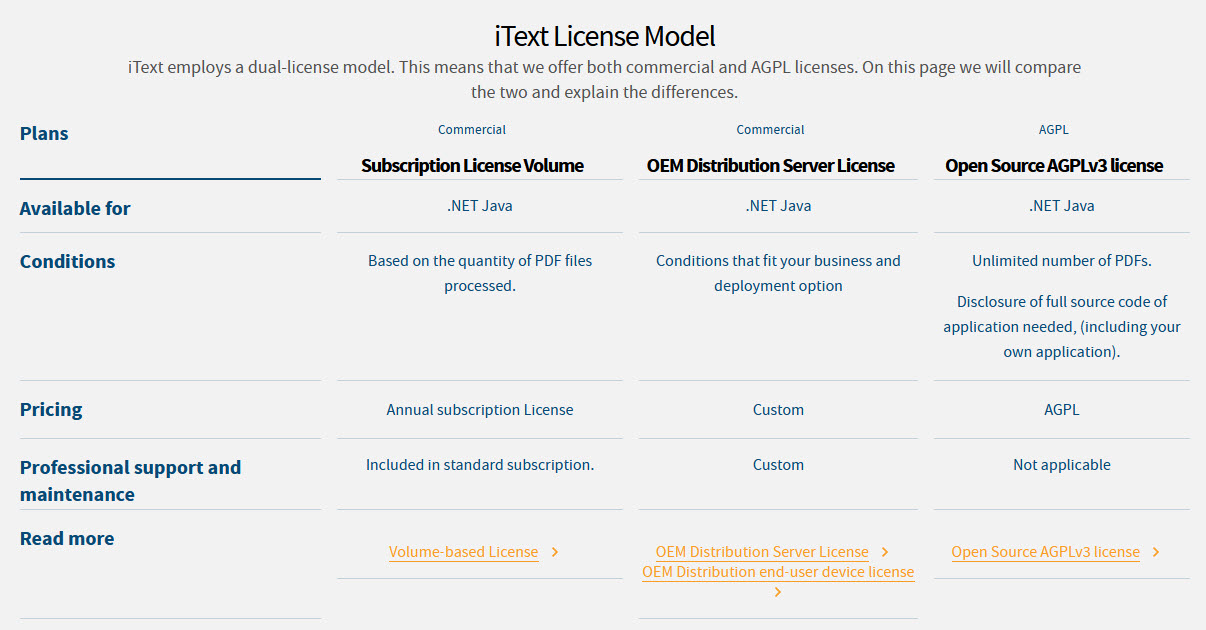Click the Pricing row label
Viewport: 1206px width, 630px height.
[50, 409]
